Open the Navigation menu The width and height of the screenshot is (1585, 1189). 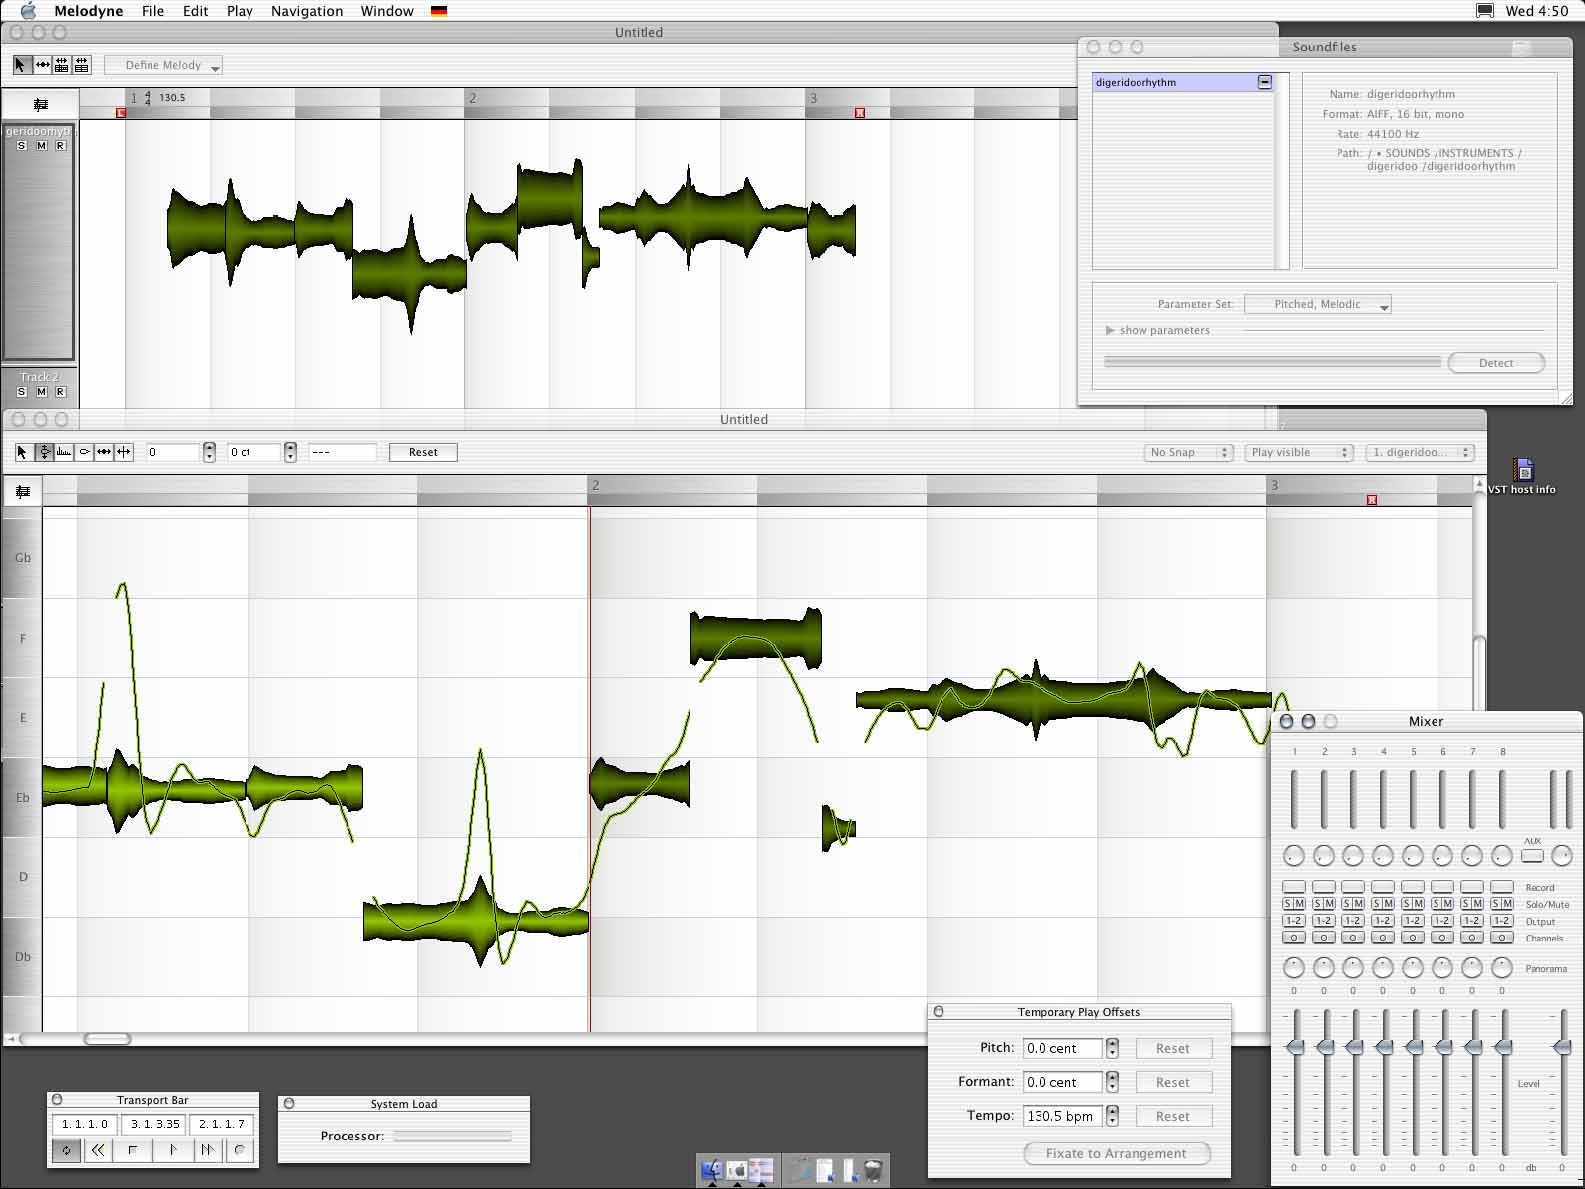[307, 11]
